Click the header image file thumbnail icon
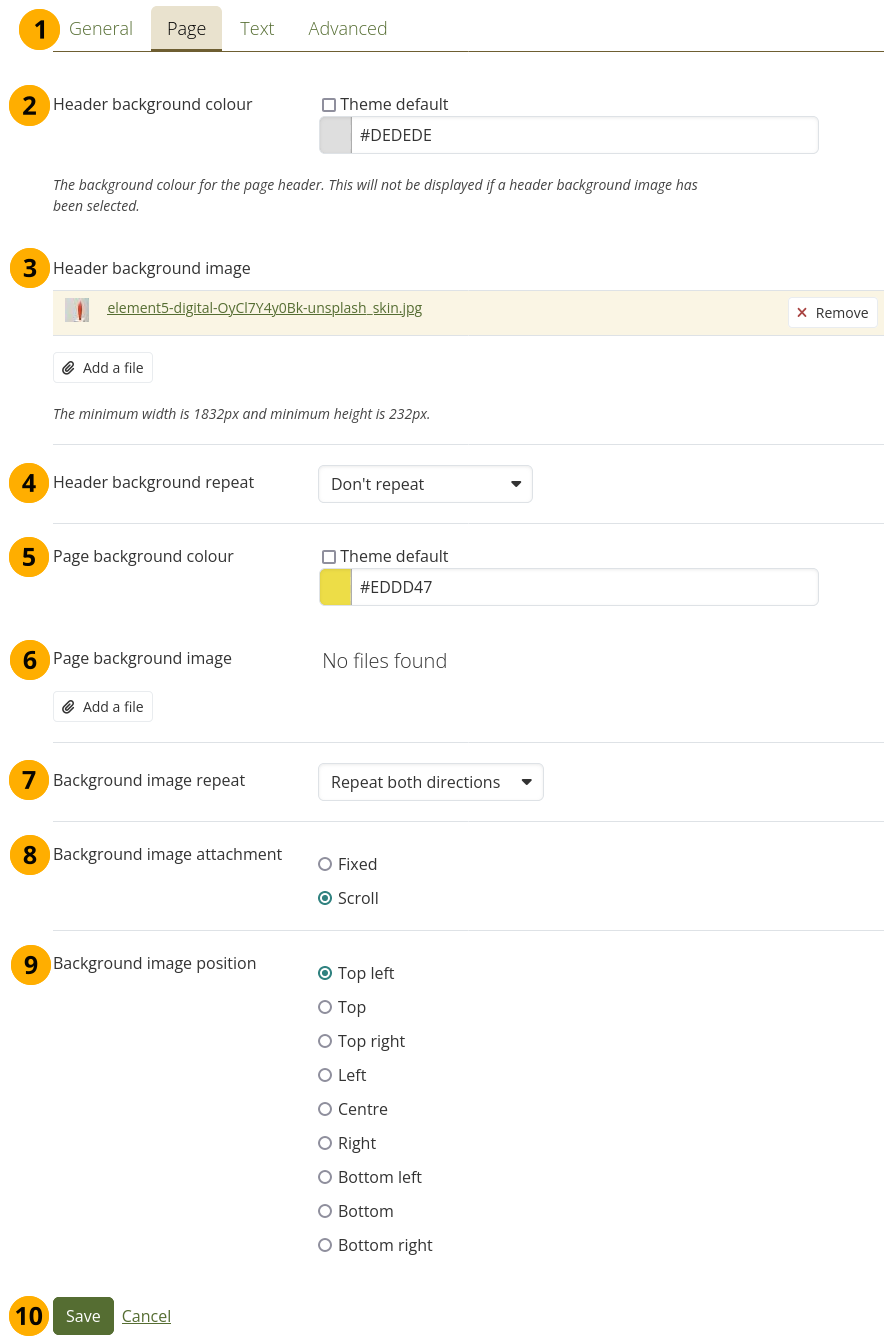The height and width of the screenshot is (1340, 893). (x=77, y=310)
